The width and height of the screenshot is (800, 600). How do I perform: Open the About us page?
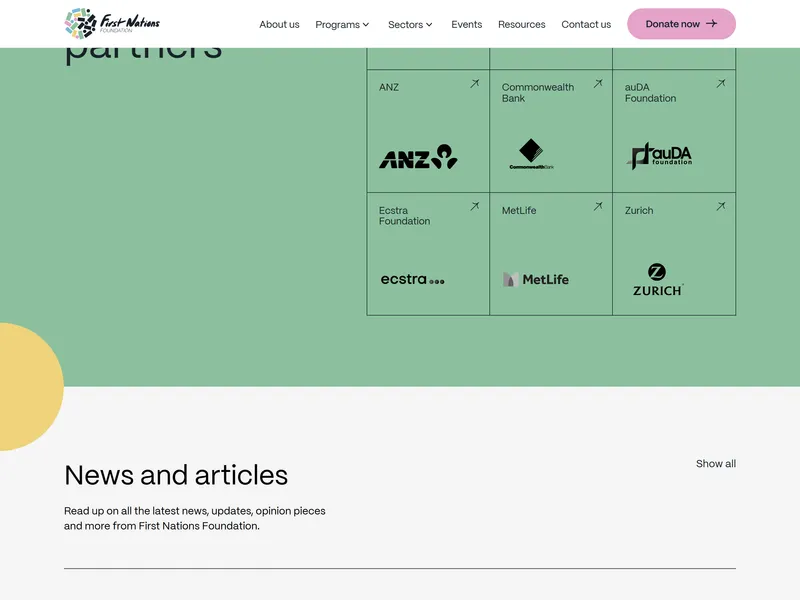[x=279, y=24]
